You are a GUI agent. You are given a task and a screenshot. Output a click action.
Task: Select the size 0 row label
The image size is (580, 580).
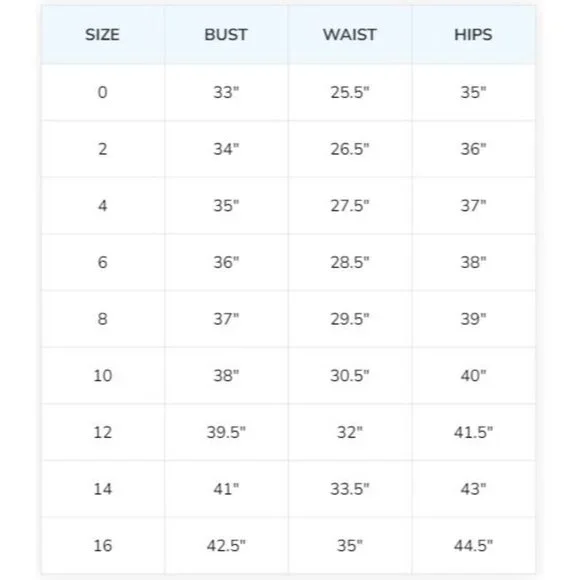pyautogui.click(x=102, y=92)
